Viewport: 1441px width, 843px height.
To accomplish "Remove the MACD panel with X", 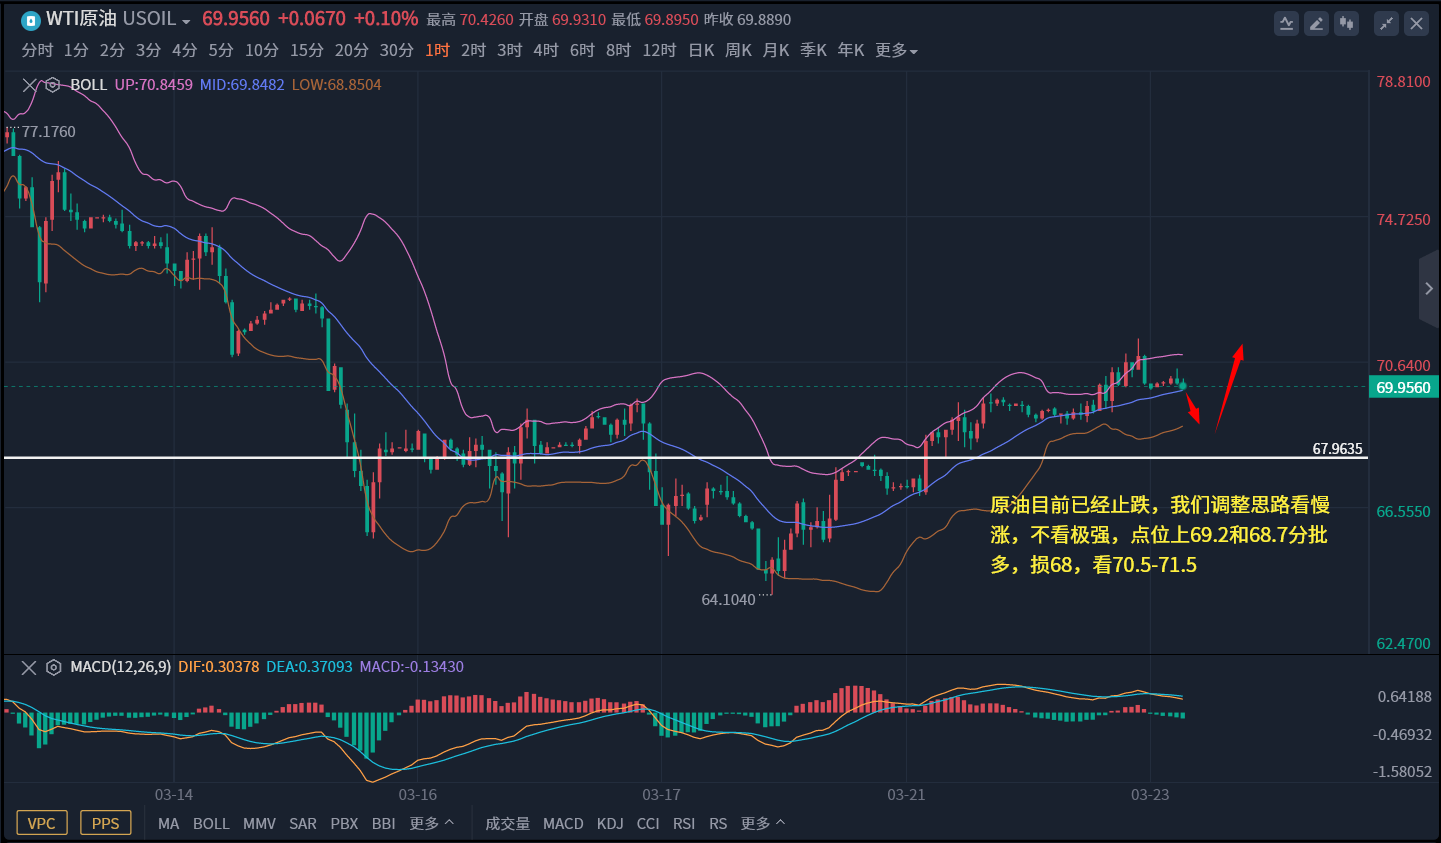I will coord(29,667).
